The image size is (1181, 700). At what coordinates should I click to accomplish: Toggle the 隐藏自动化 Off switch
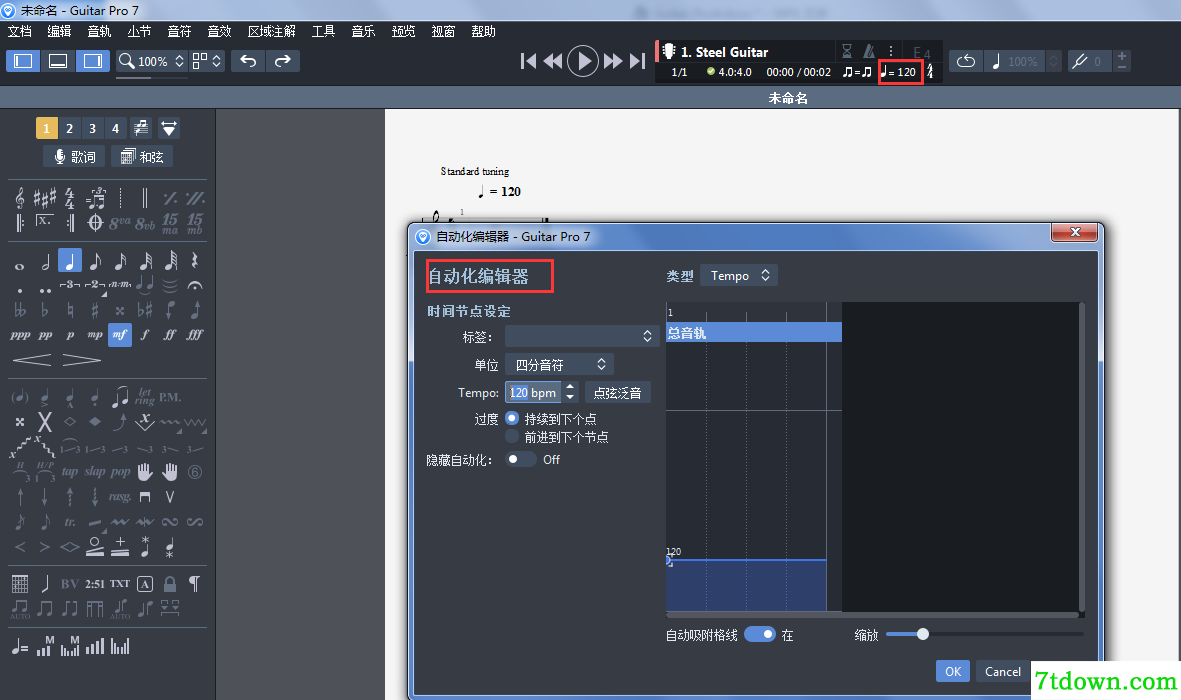[520, 459]
